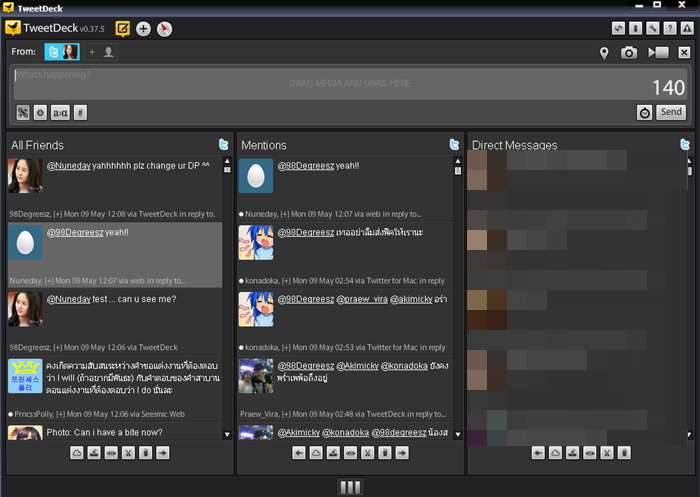This screenshot has height=497, width=700.
Task: Click the refresh icon in top toolbar
Action: coord(618,29)
